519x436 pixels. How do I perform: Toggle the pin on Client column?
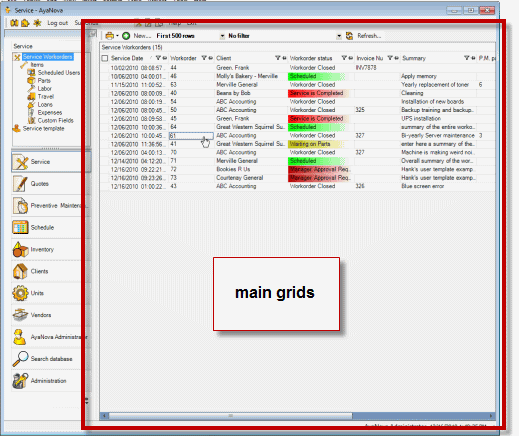[x=284, y=58]
